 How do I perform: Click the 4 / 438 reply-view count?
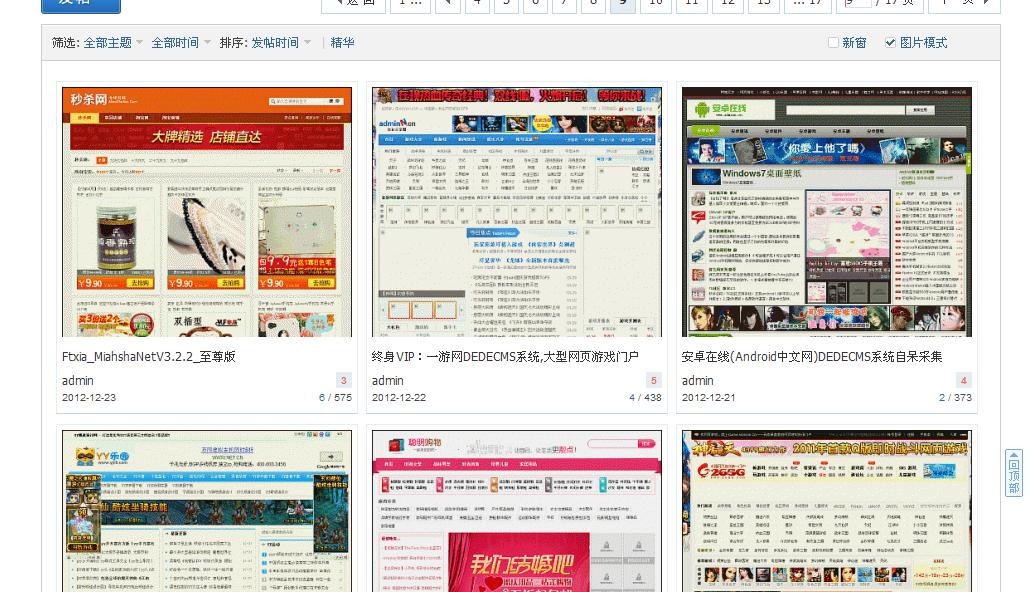[x=645, y=398]
